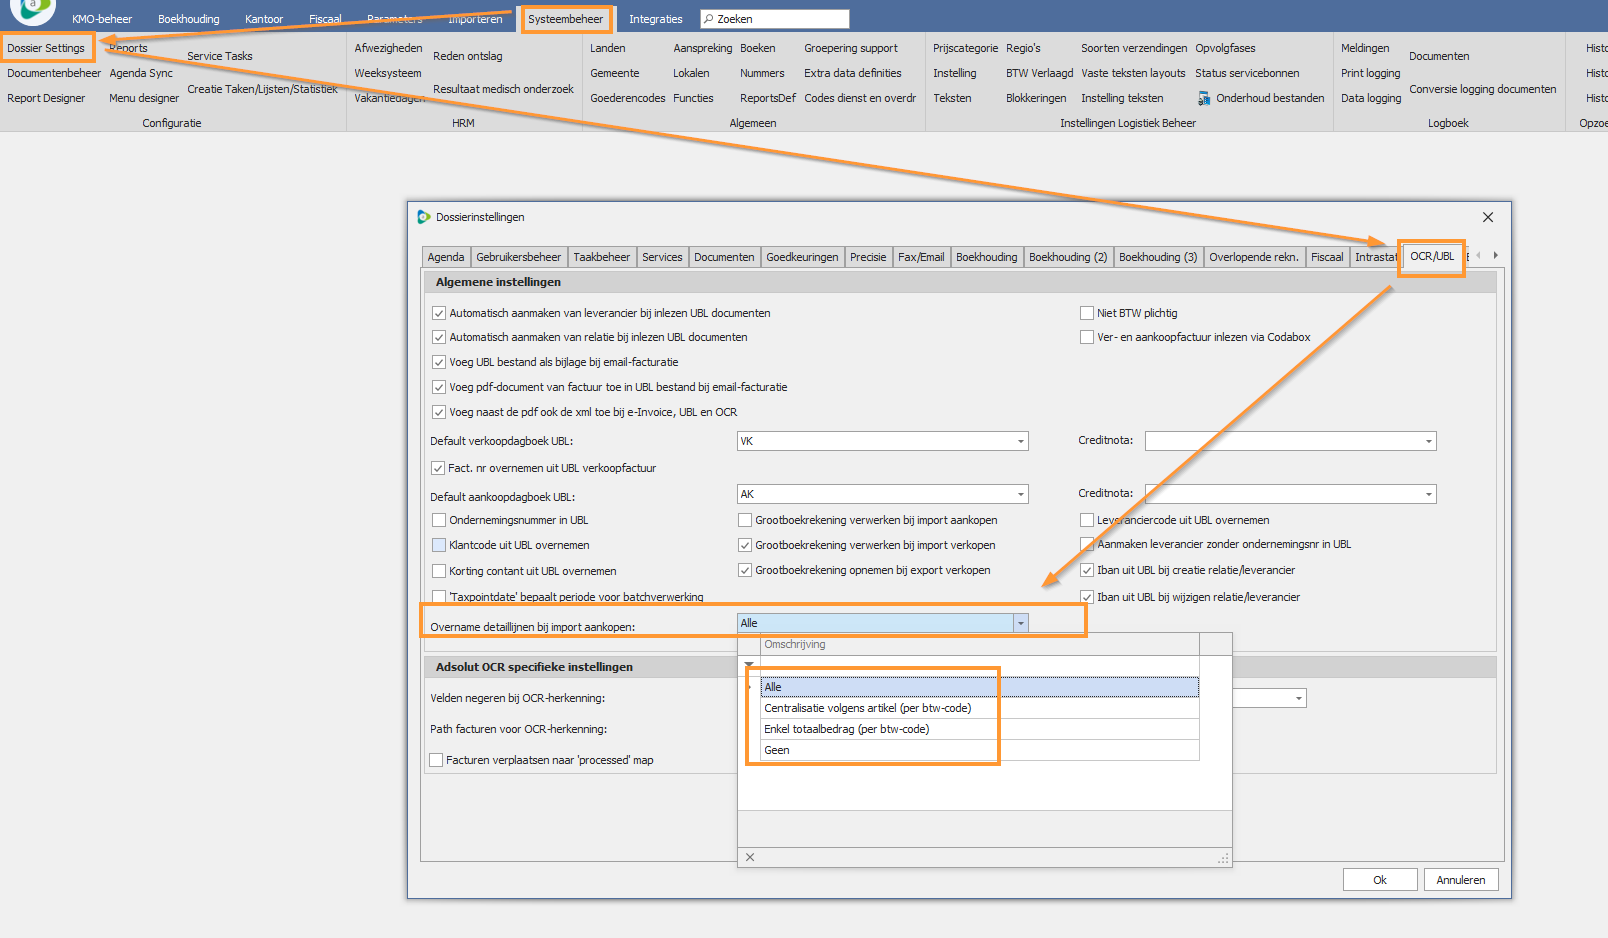Expand the Default verkoopdagboek UBL dropdown
Image resolution: width=1608 pixels, height=938 pixels.
pos(1020,441)
